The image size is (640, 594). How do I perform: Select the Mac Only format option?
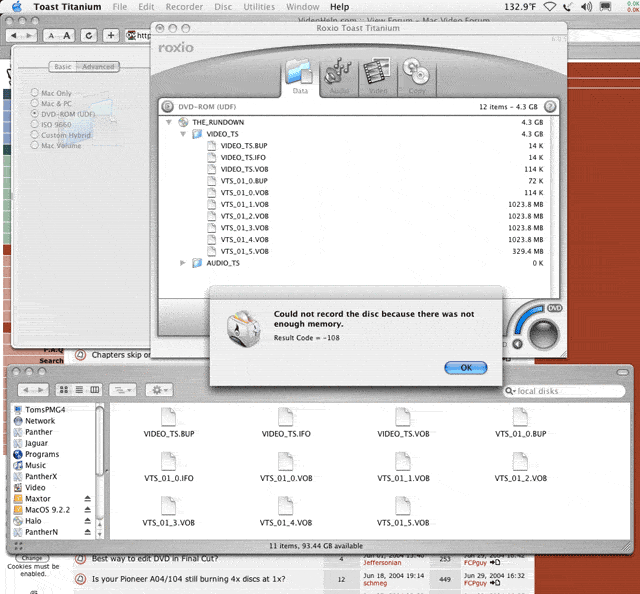pos(35,93)
